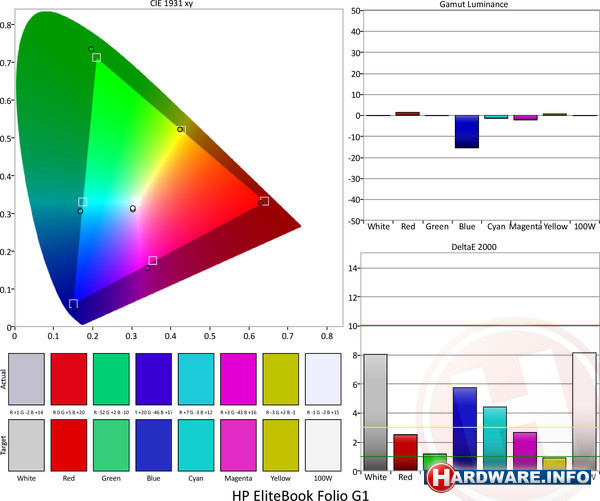600x501 pixels.
Task: Click the 'Cyan' label under Target swatches
Action: point(196,478)
